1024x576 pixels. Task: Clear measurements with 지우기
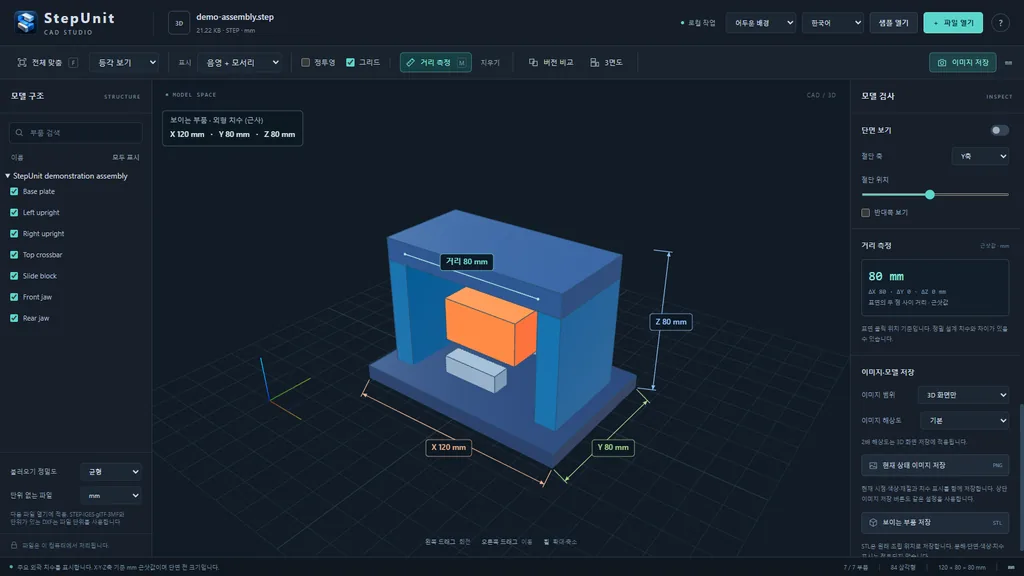pyautogui.click(x=490, y=63)
